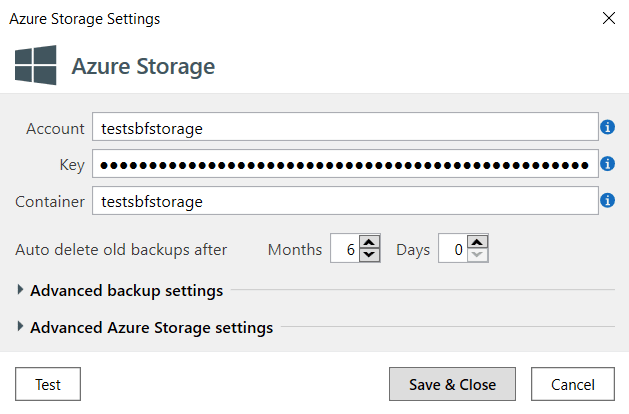Click into the masked Key field
Image resolution: width=629 pixels, height=414 pixels.
344,164
